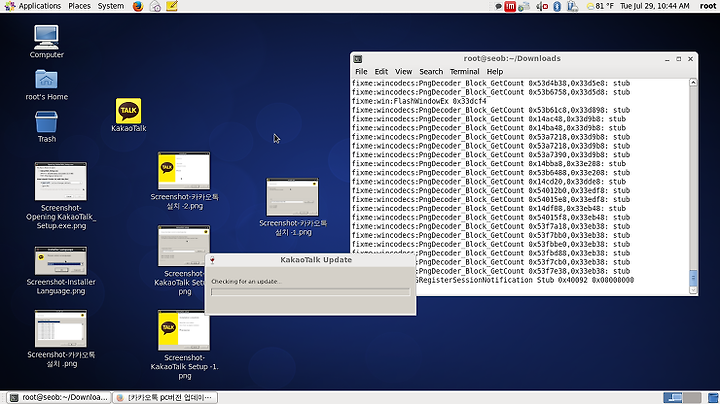
Task: Open Help menu in terminal window
Action: (495, 72)
